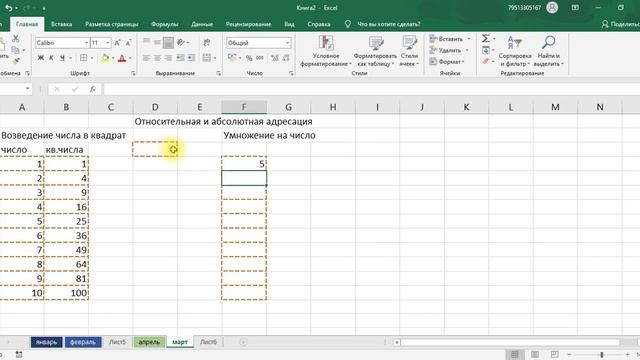Switch to the Вид ribbon tab
The width and height of the screenshot is (640, 360).
pos(289,24)
